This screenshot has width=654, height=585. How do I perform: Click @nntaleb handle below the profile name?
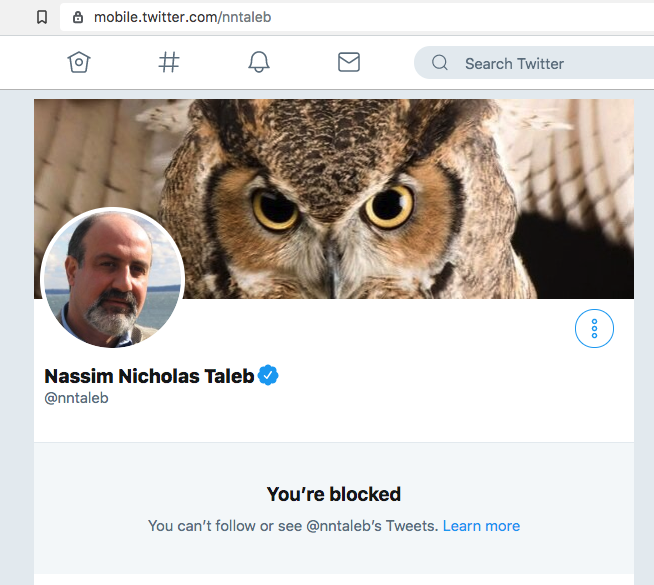point(76,398)
